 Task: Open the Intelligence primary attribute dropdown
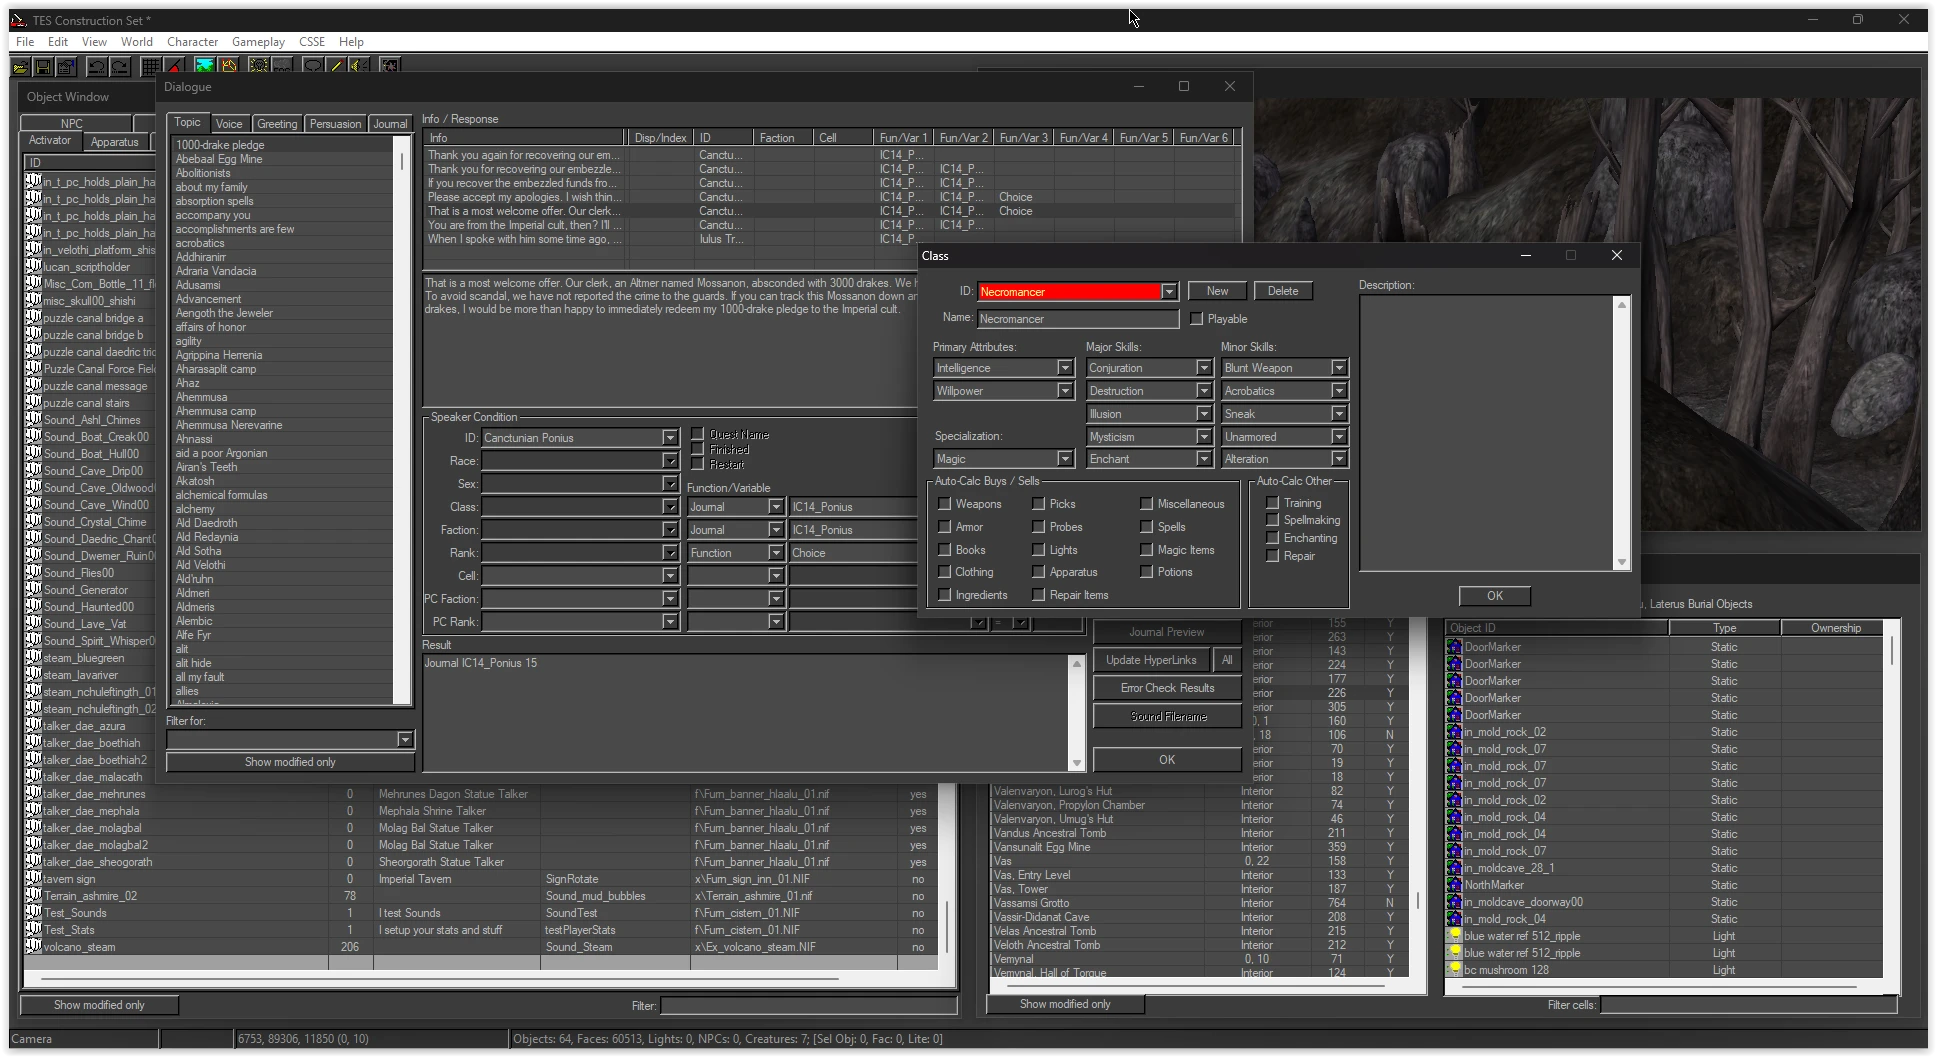[1065, 368]
